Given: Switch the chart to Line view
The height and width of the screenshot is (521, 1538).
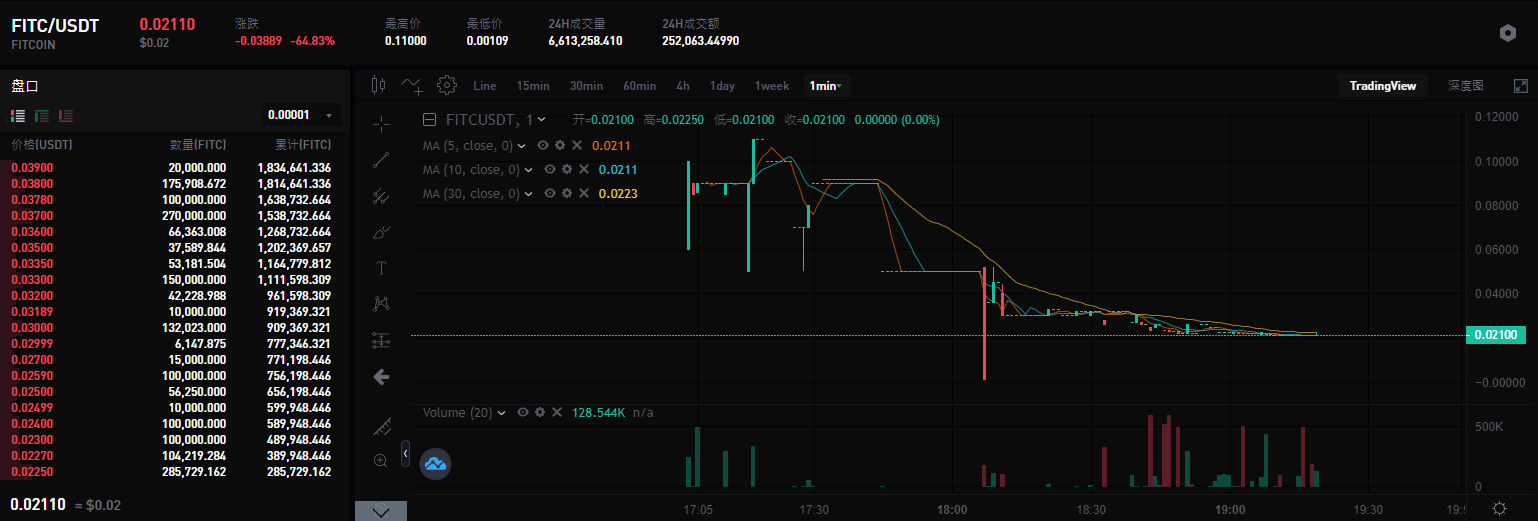Looking at the screenshot, I should 484,86.
